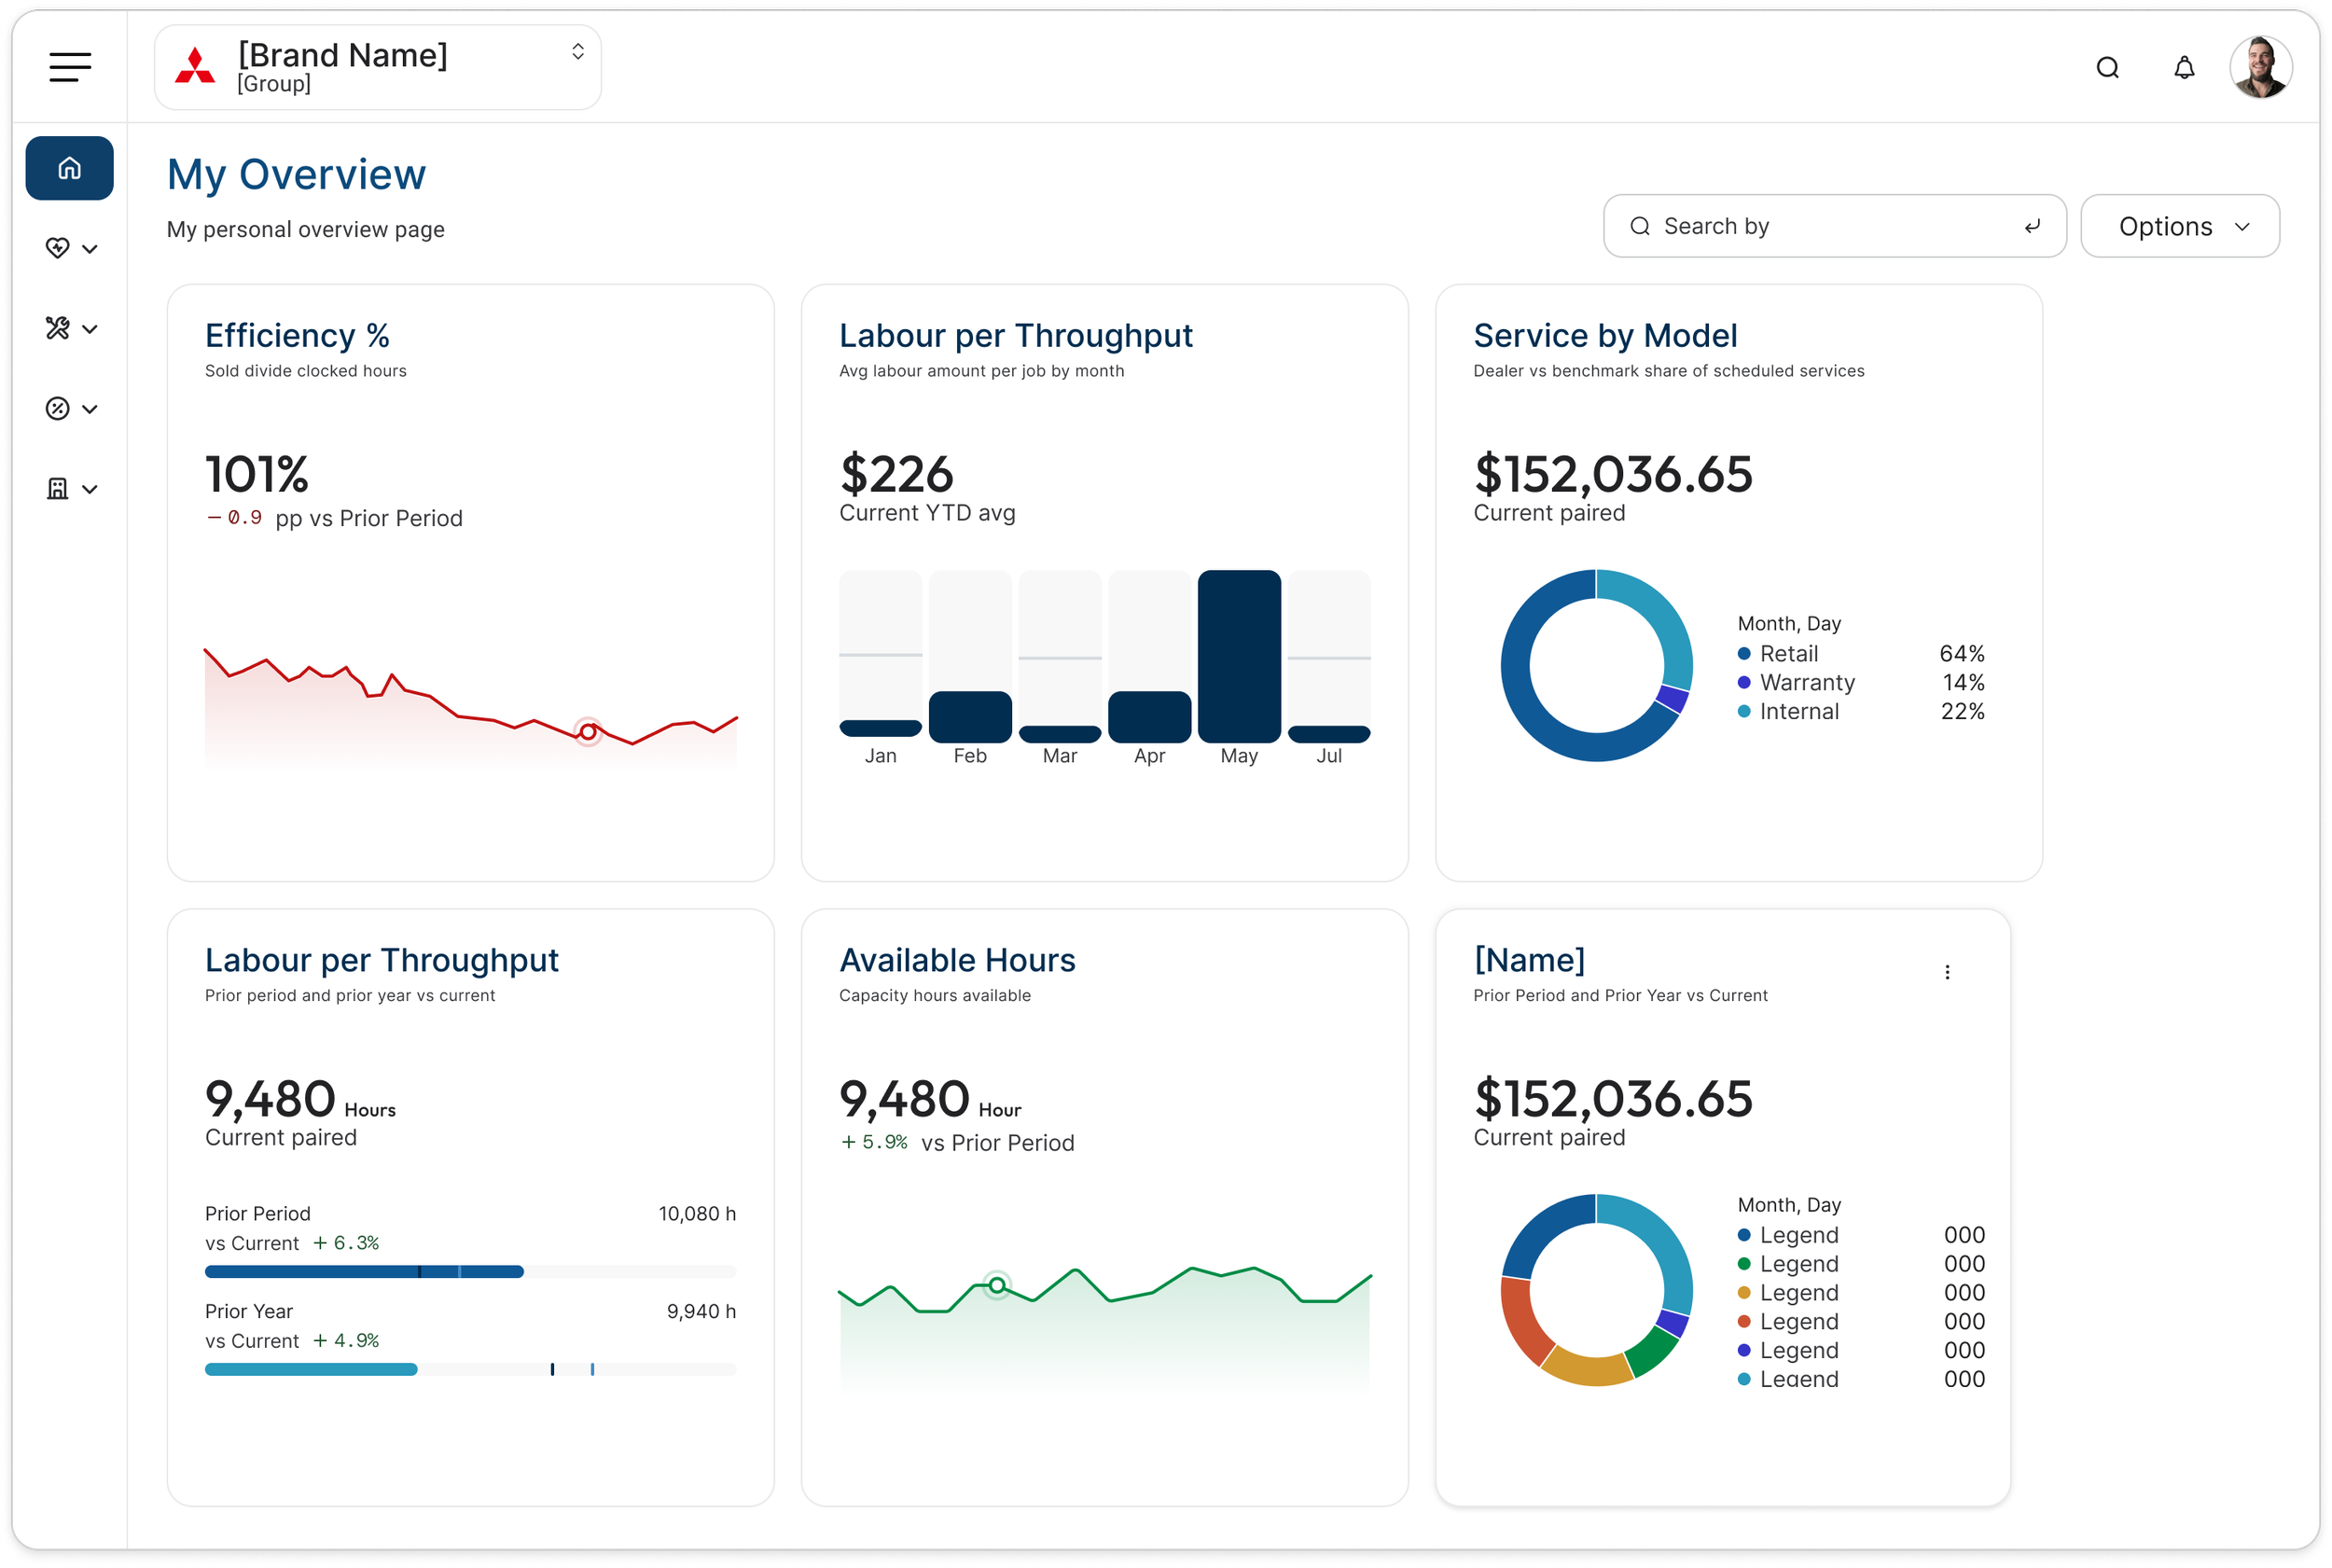Click the 'My Overview' page heading
2332x1568 pixels.
296,175
